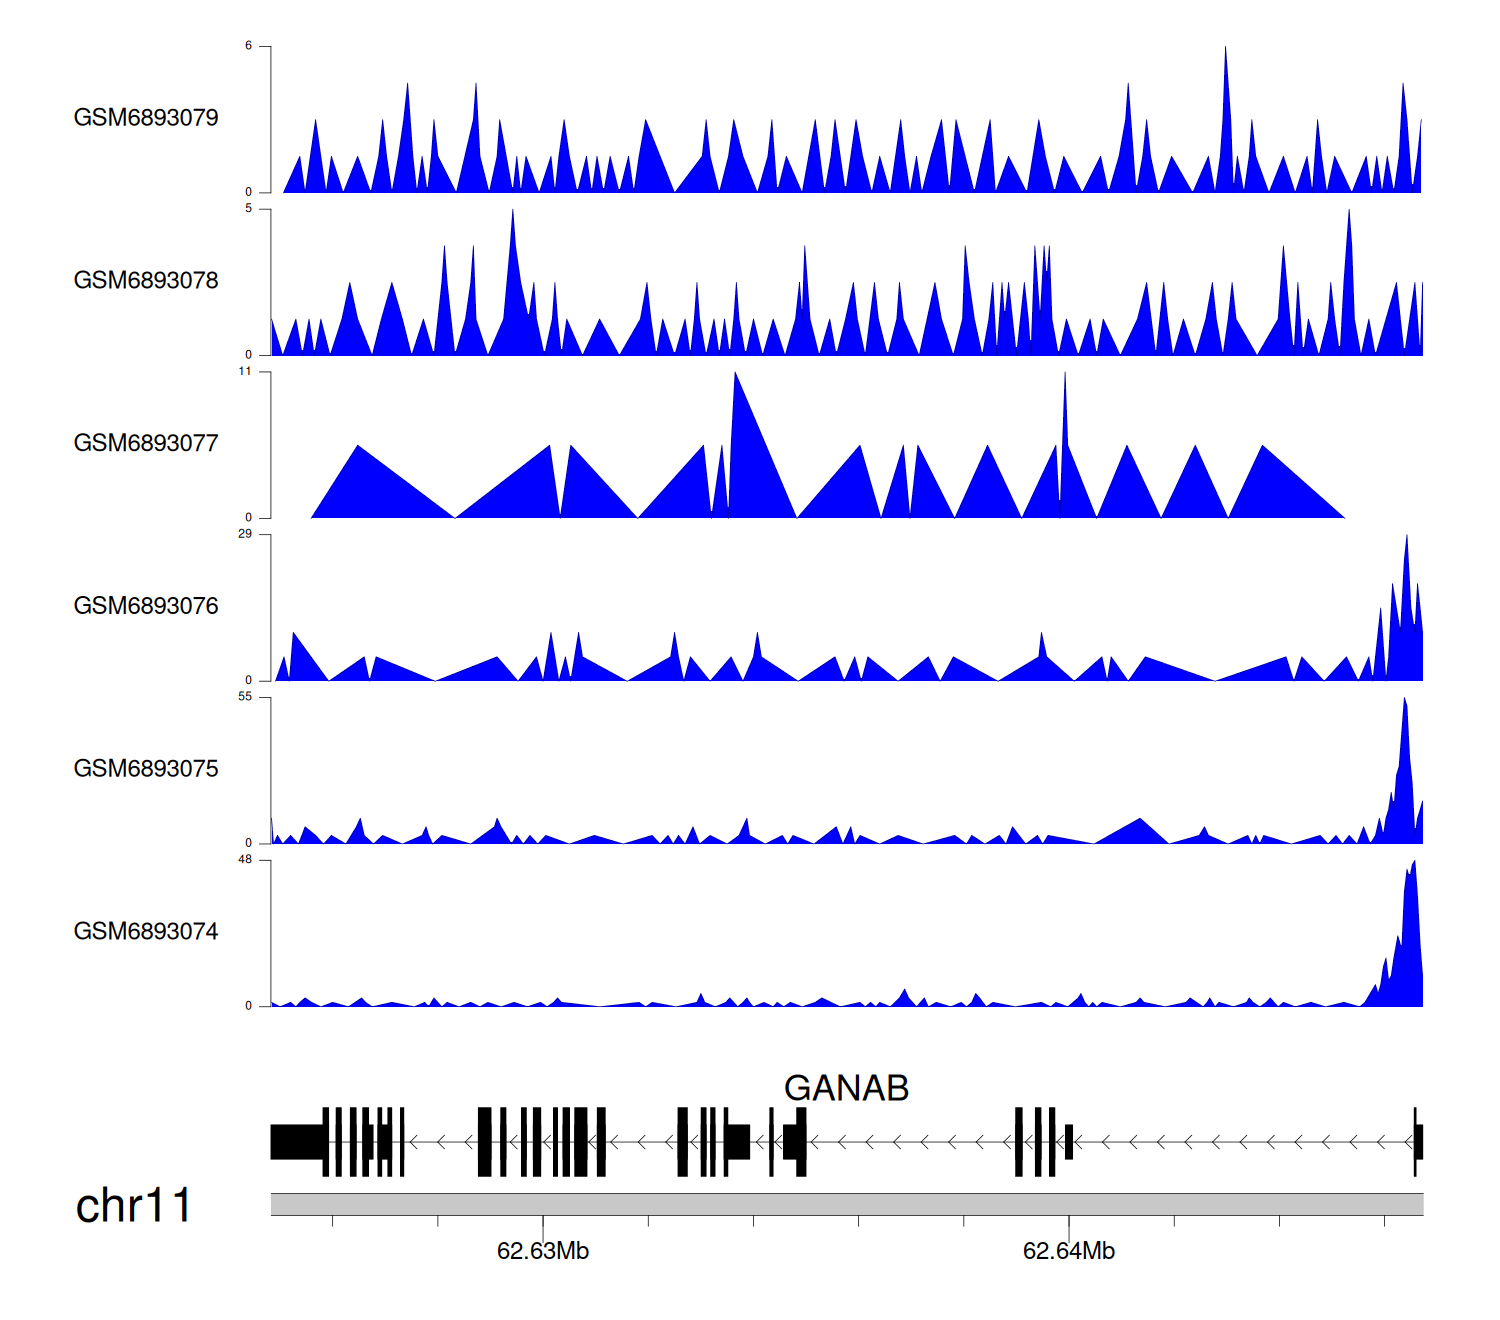The width and height of the screenshot is (1500, 1320).
Task: Click the gray chromosome ideogram bar
Action: [x=846, y=1204]
